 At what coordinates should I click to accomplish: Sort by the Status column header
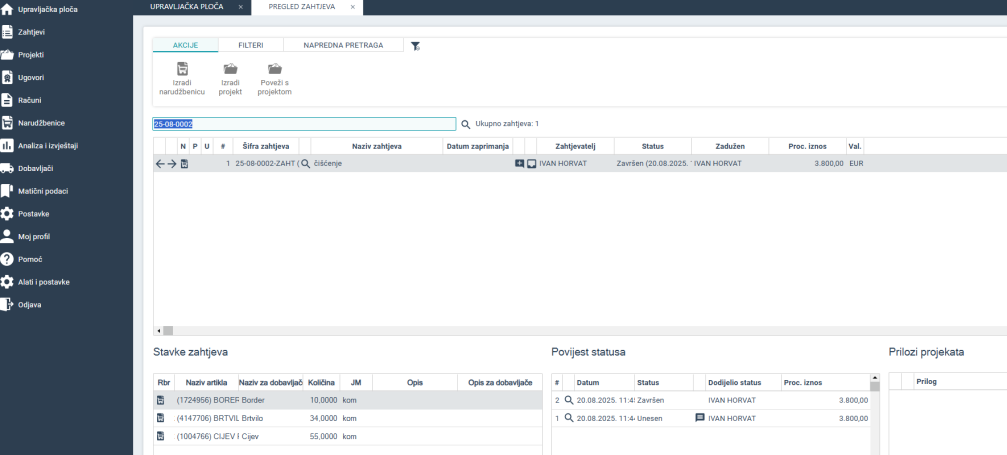652,146
